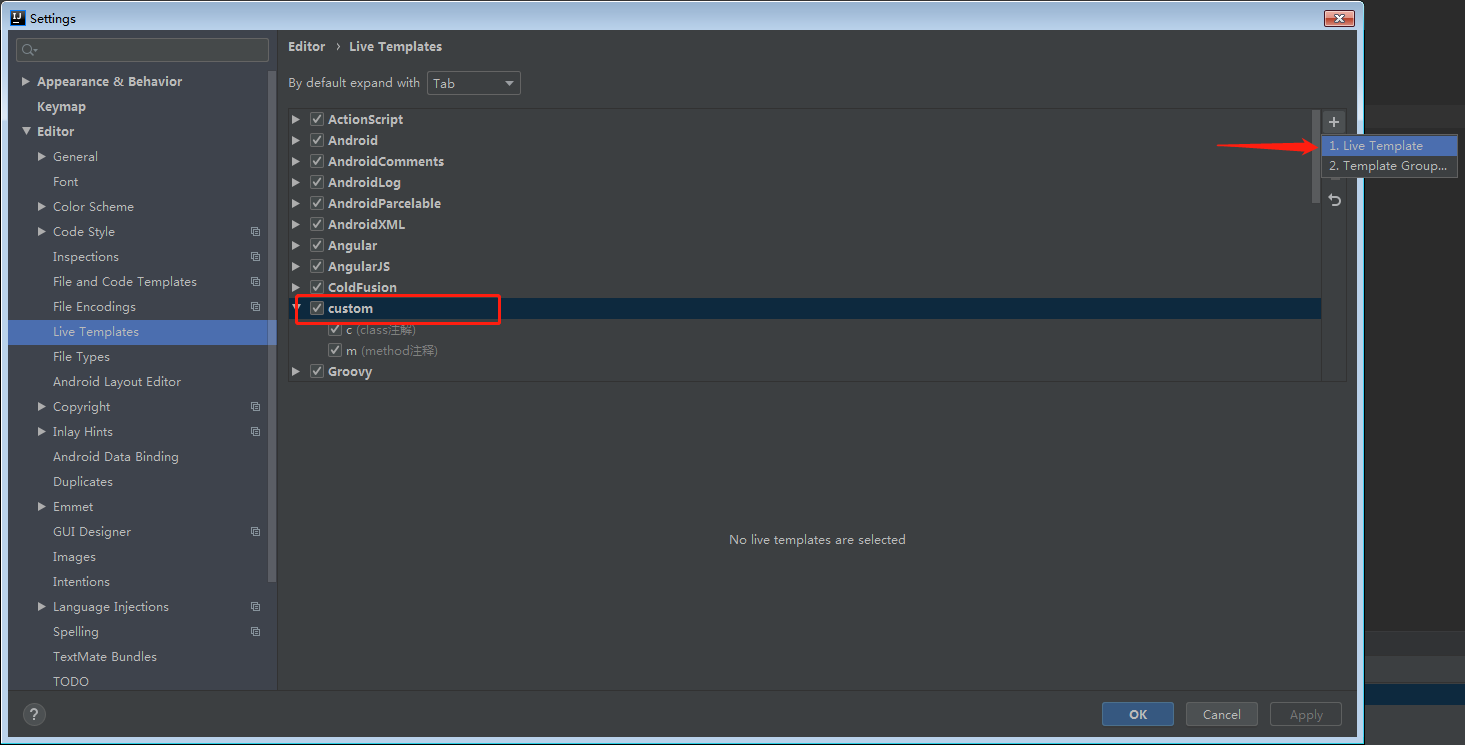
Task: Click project icon next to Copyright
Action: [x=255, y=406]
